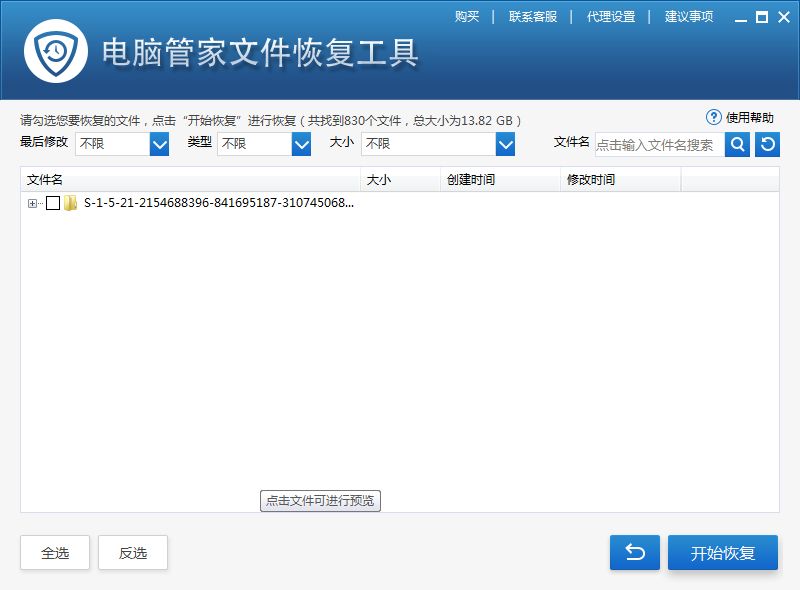Click the refresh search results icon

[x=767, y=144]
